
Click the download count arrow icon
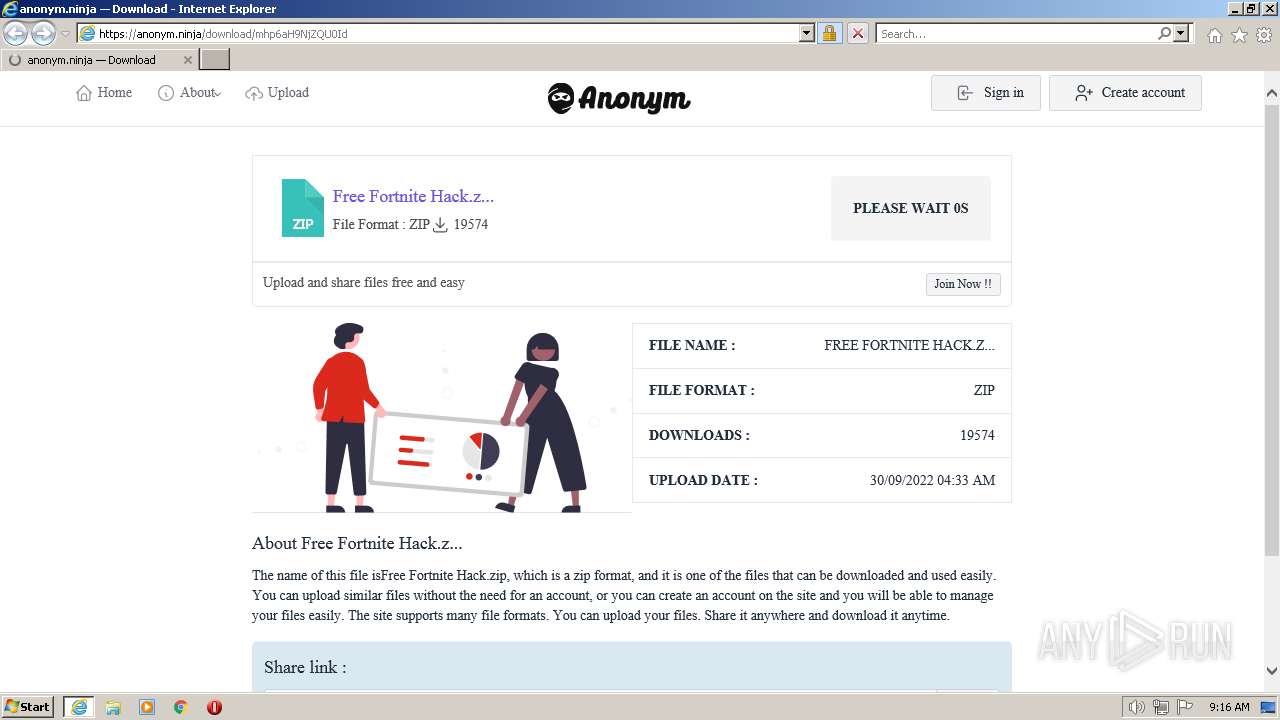(440, 225)
